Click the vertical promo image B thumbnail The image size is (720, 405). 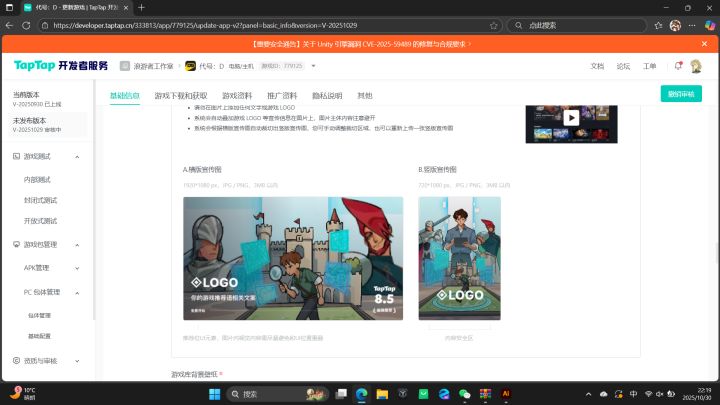460,259
